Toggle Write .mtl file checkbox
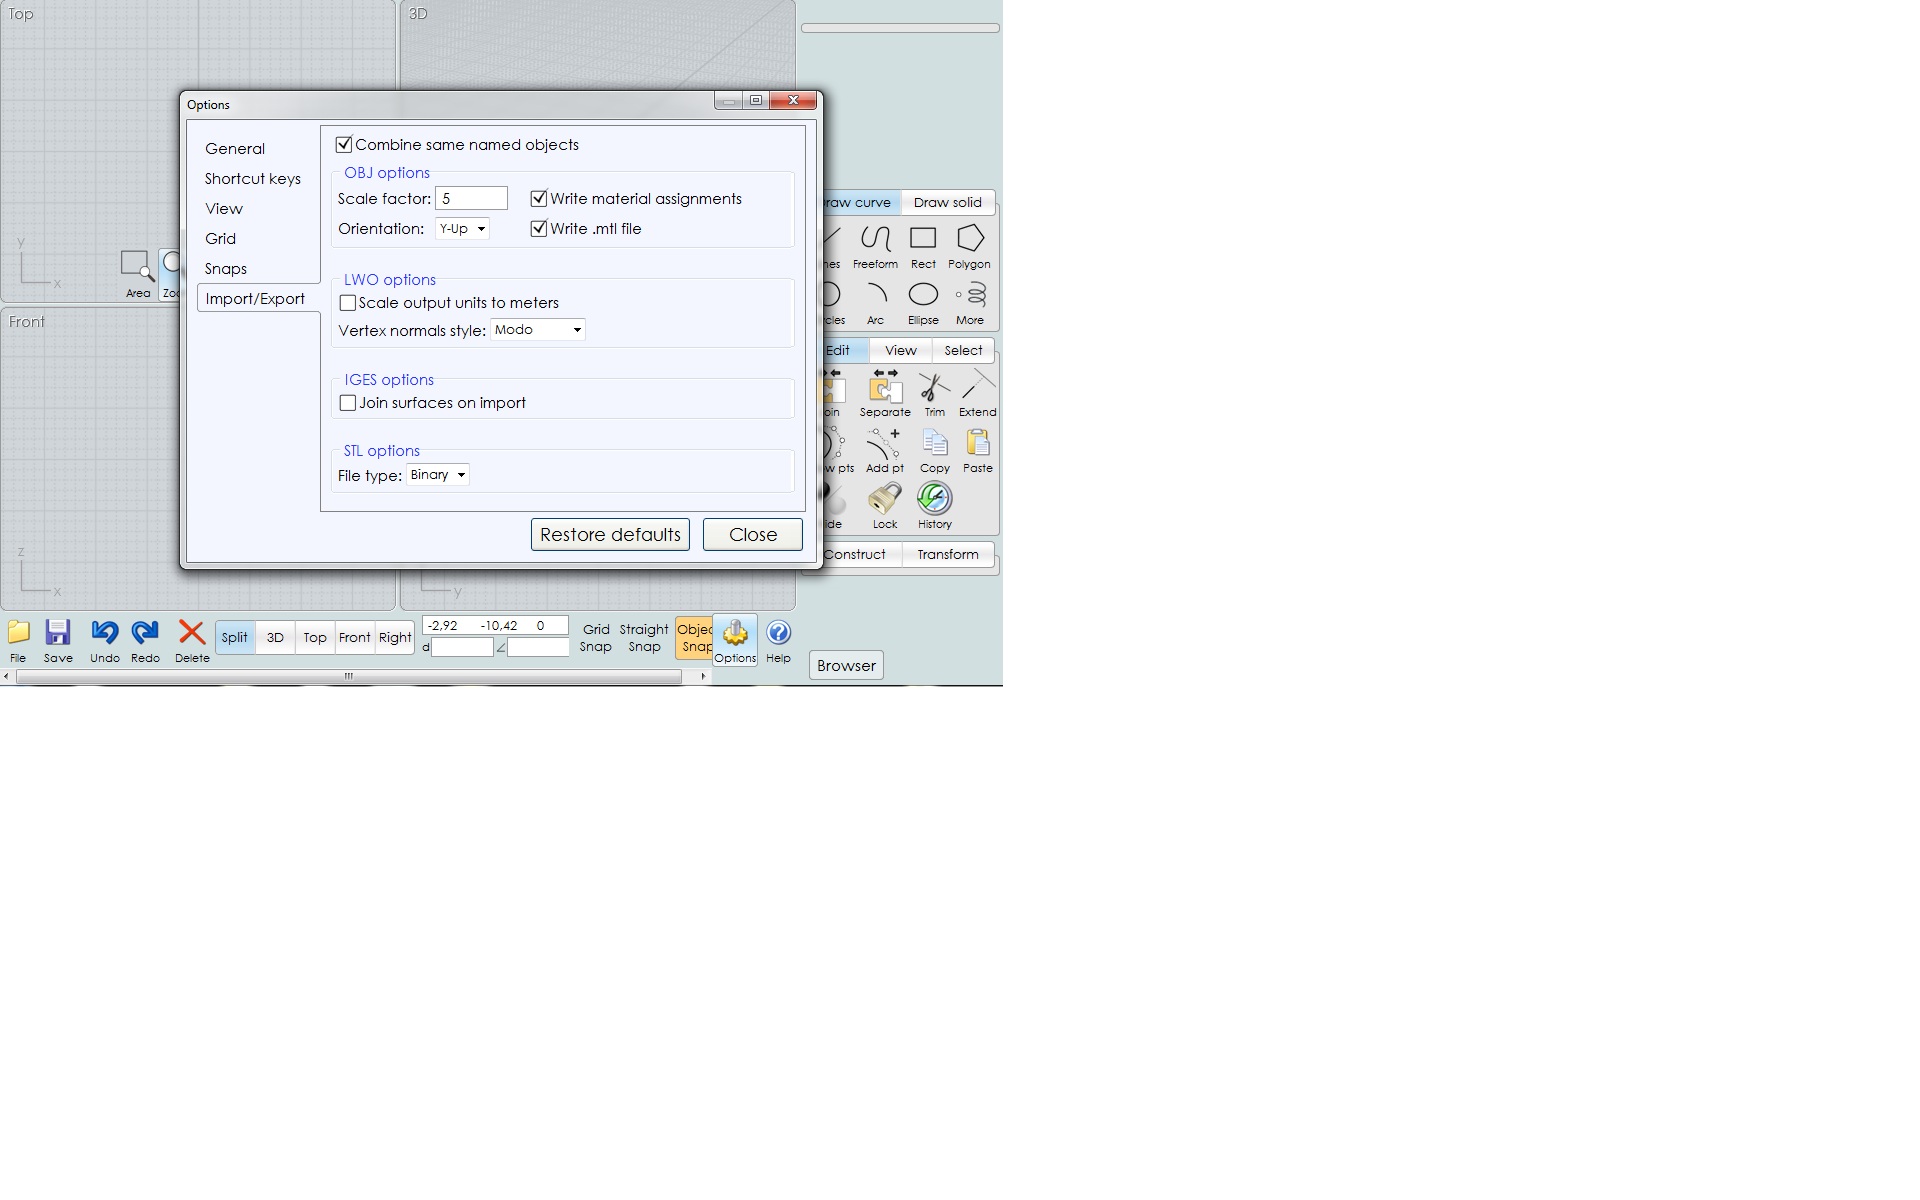 [x=539, y=229]
